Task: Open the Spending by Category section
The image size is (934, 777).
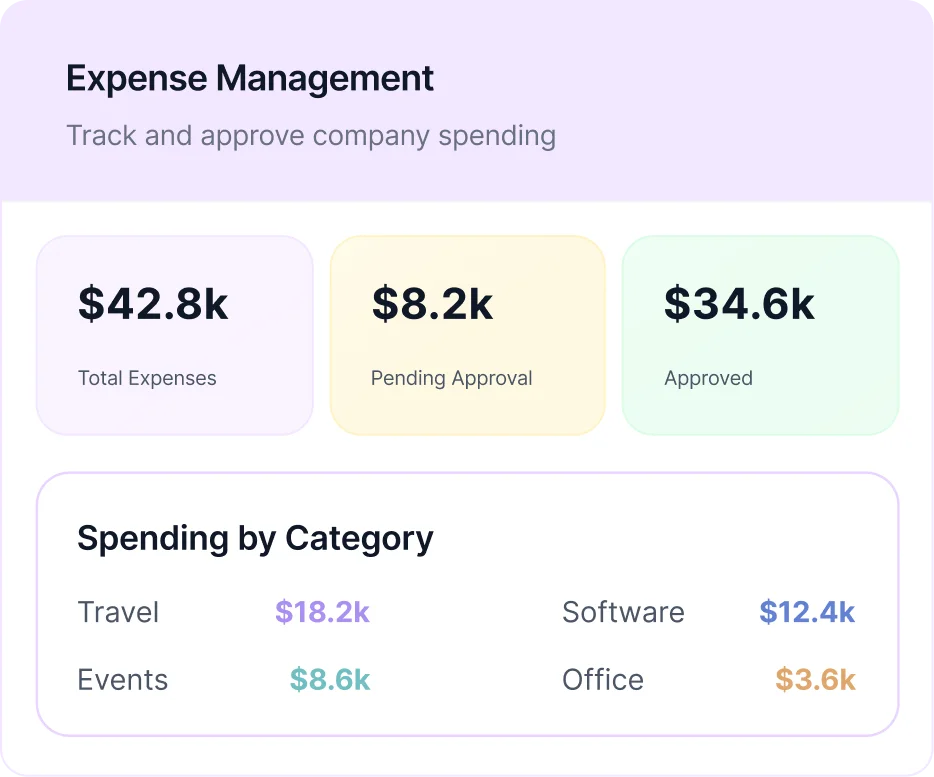Action: coord(255,538)
